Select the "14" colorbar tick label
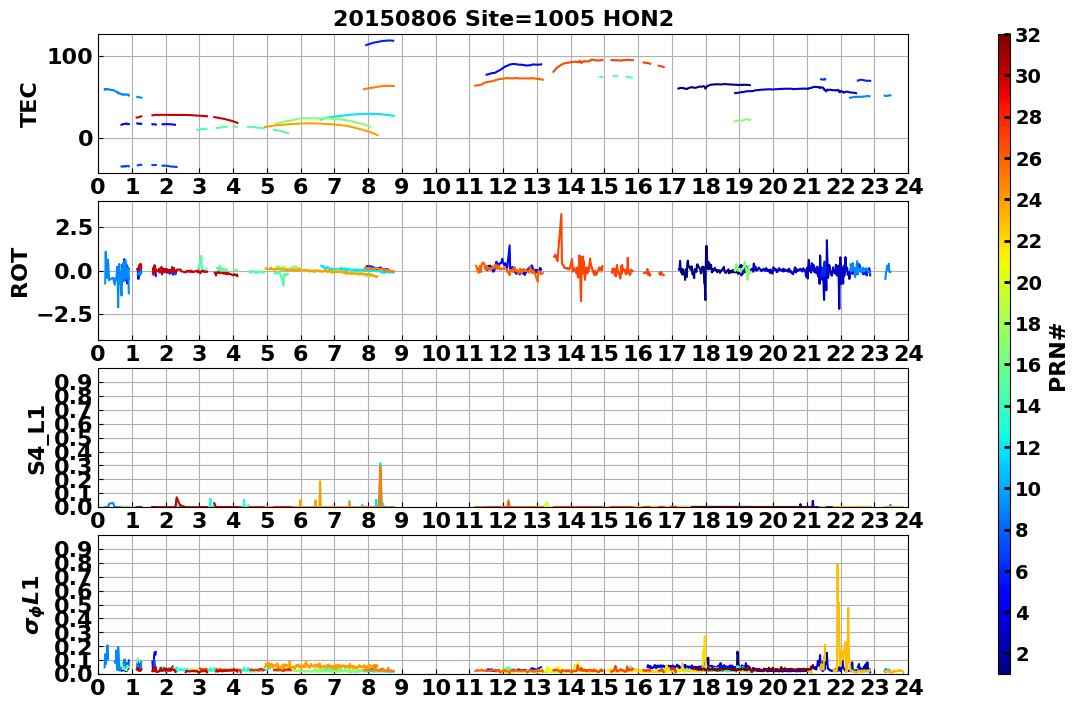1077x709 pixels. [1028, 406]
